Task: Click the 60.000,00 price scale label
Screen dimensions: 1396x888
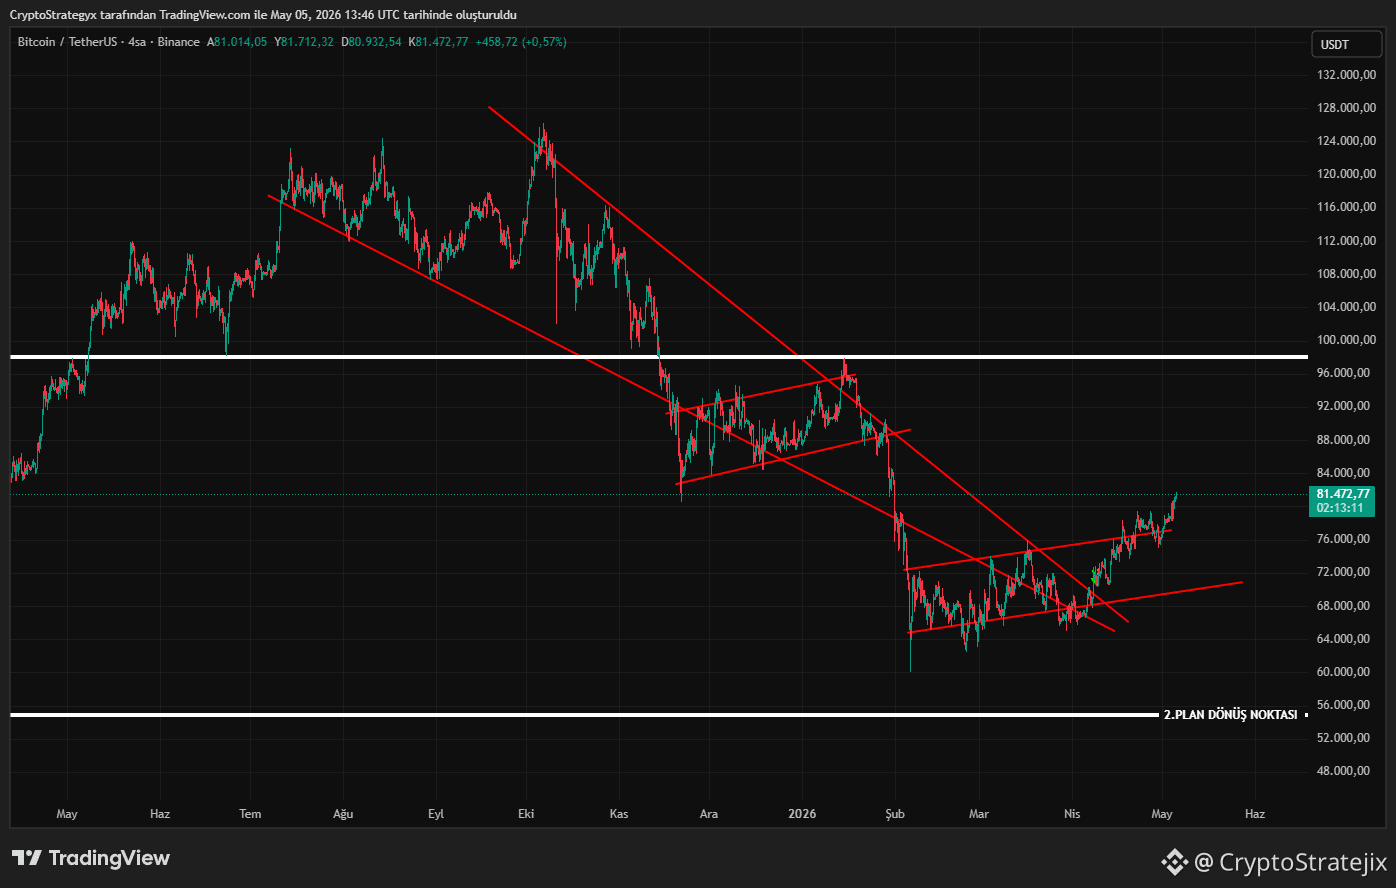Action: 1344,672
